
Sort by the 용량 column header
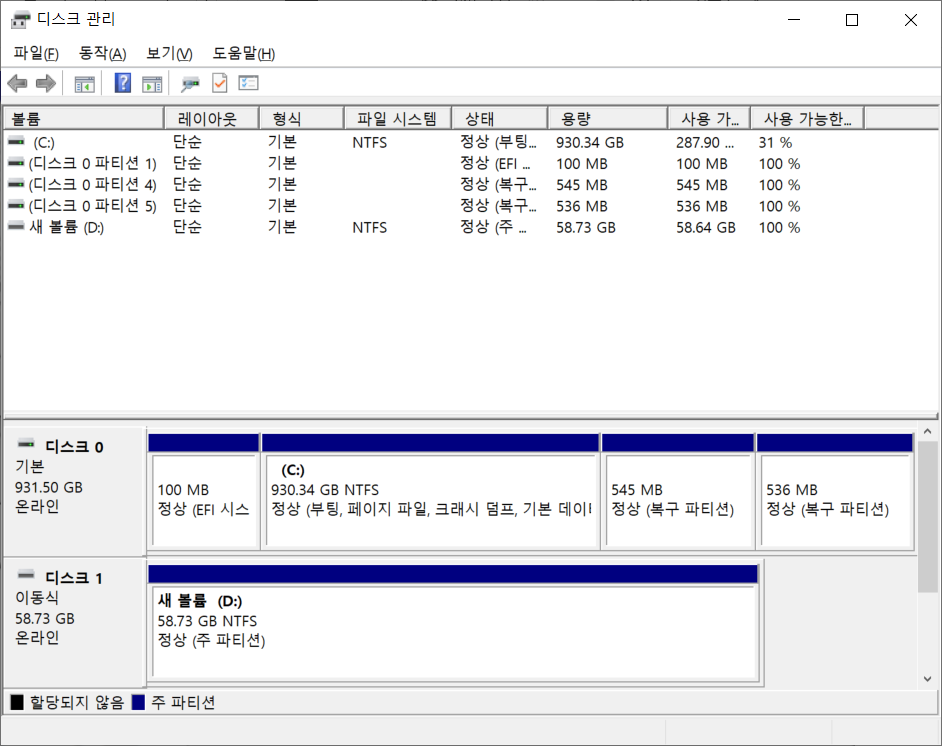608,119
